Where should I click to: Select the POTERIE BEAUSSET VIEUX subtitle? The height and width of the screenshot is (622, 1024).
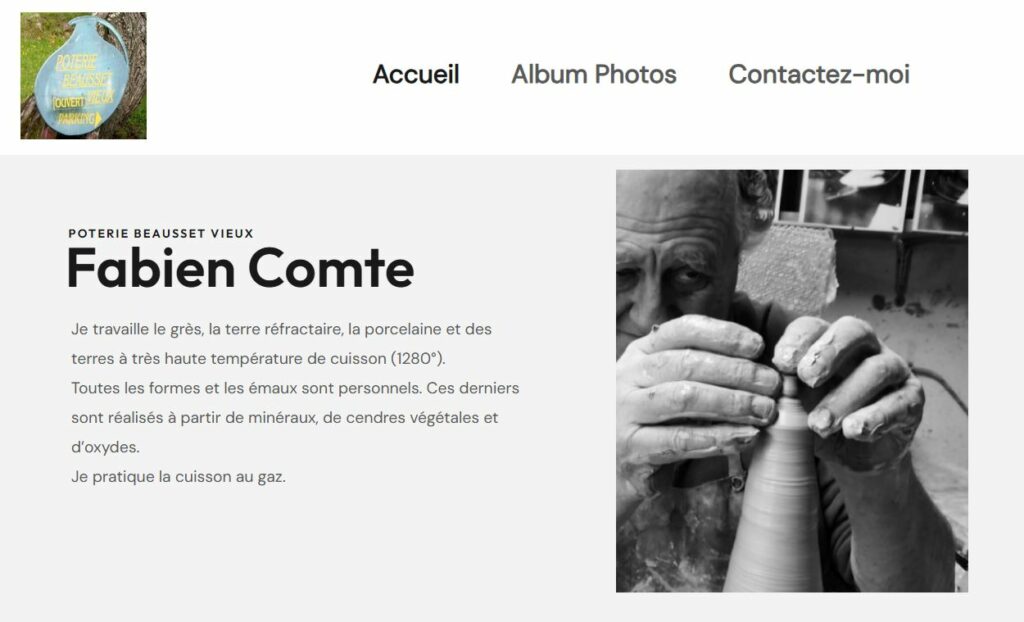click(161, 233)
